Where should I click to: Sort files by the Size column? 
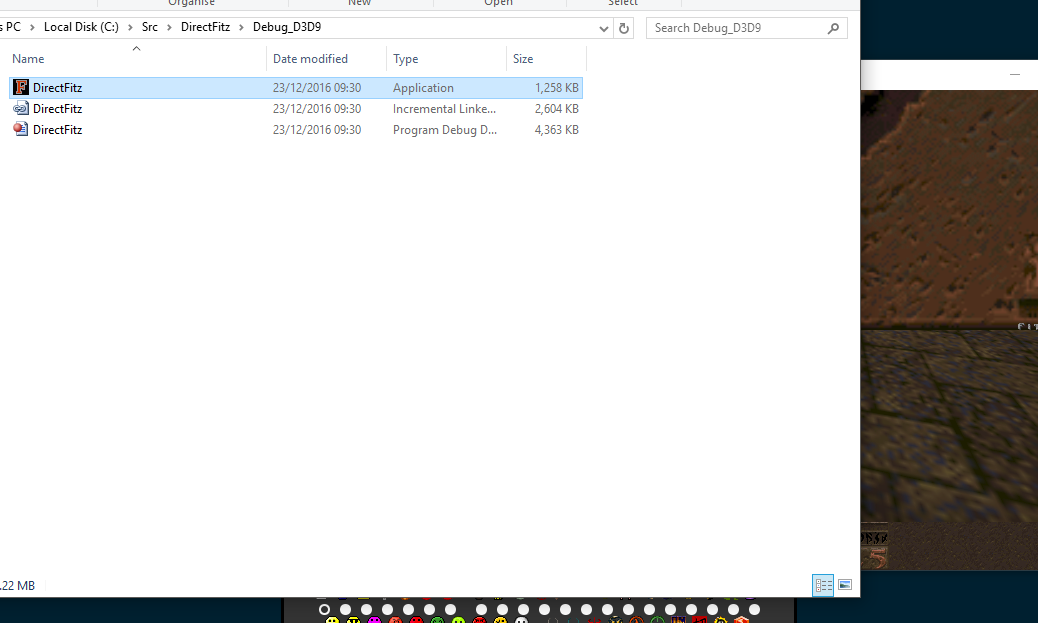(523, 59)
